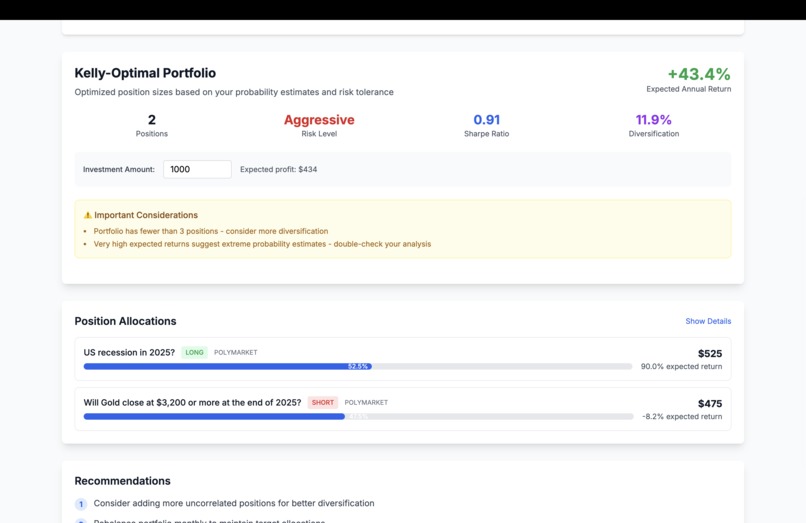
Task: Click the 2 Positions count
Action: tap(152, 120)
